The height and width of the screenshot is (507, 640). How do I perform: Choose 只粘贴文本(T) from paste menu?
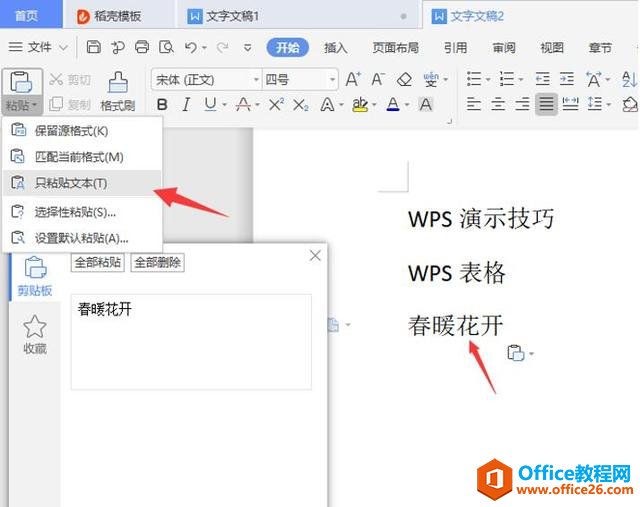(82, 183)
